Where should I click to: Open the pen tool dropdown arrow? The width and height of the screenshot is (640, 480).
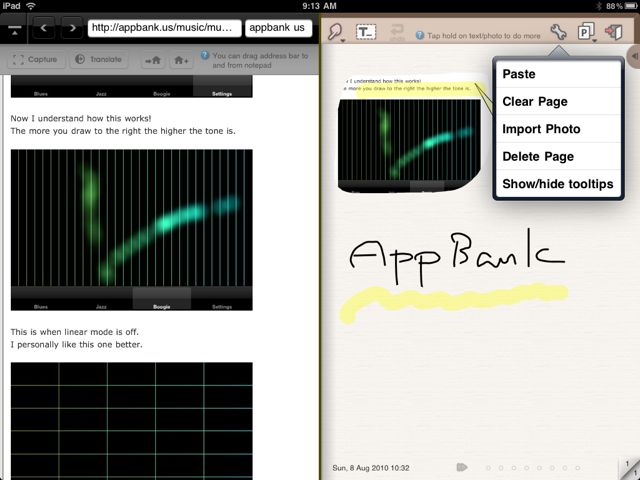[343, 40]
